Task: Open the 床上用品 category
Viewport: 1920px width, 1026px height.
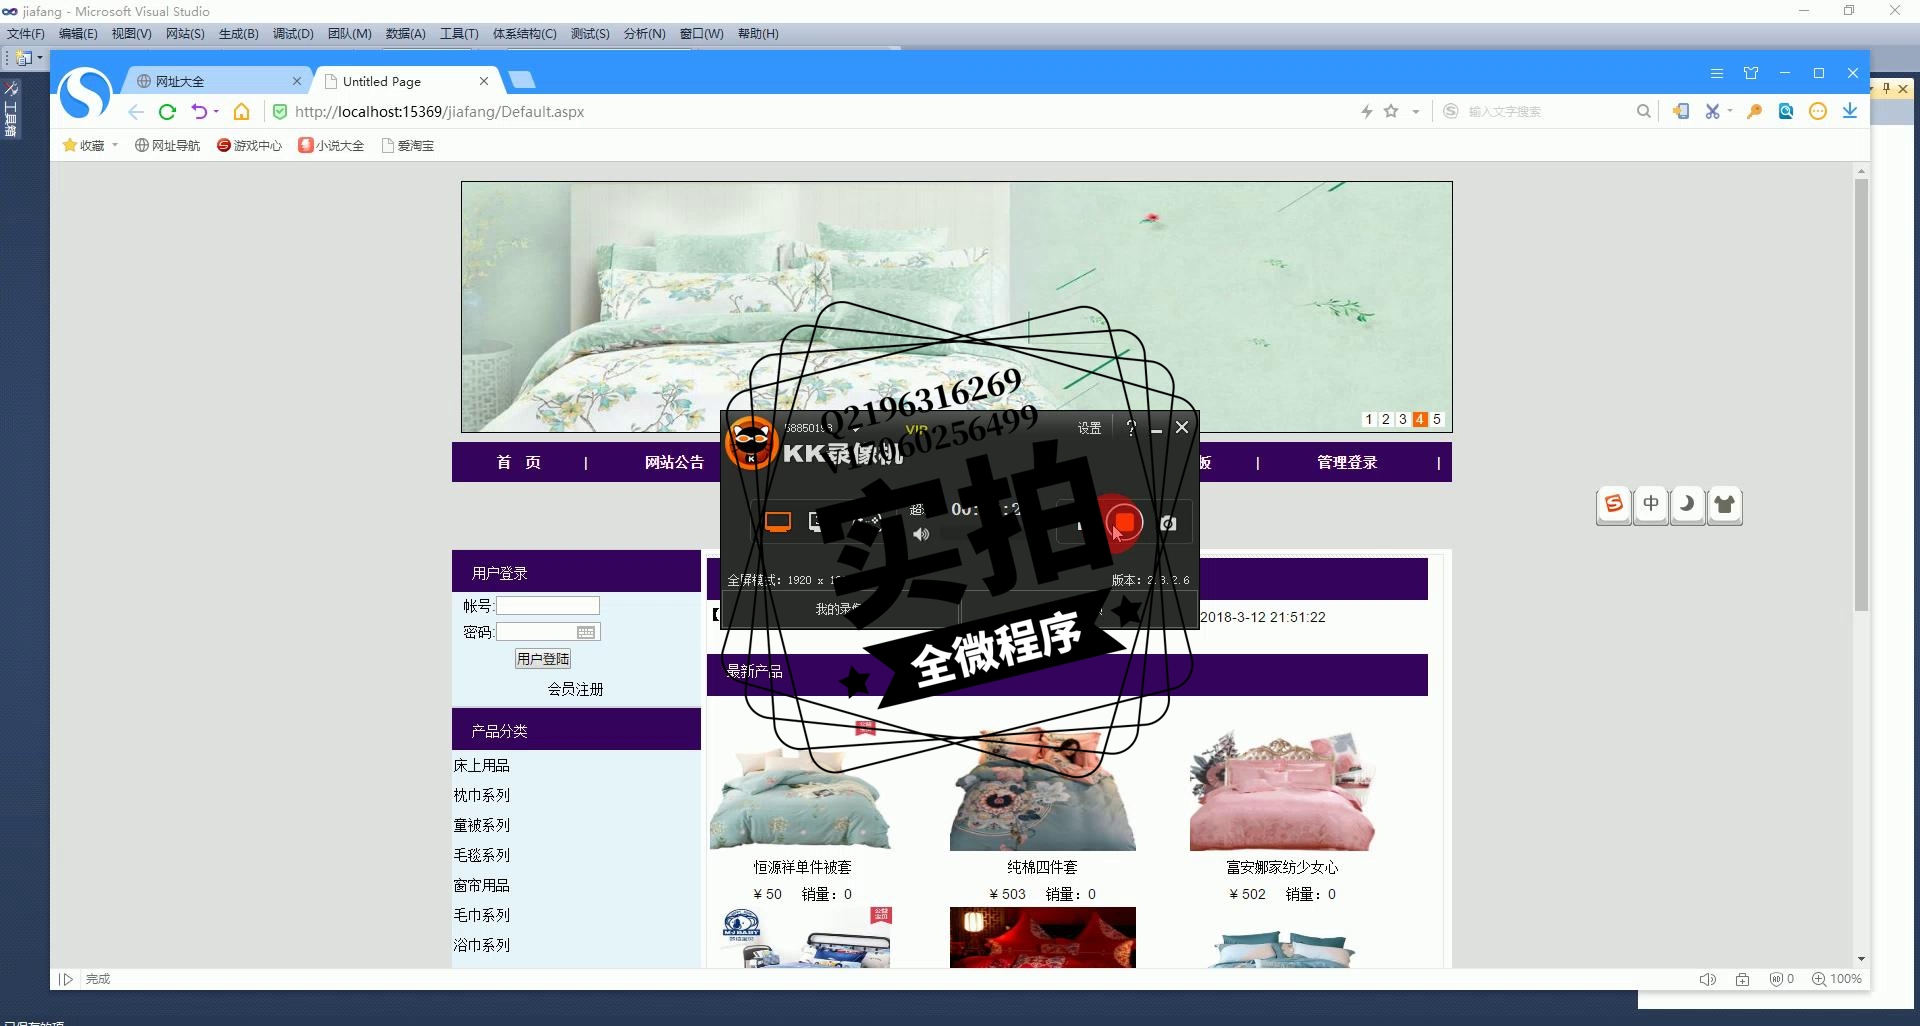Action: click(481, 765)
